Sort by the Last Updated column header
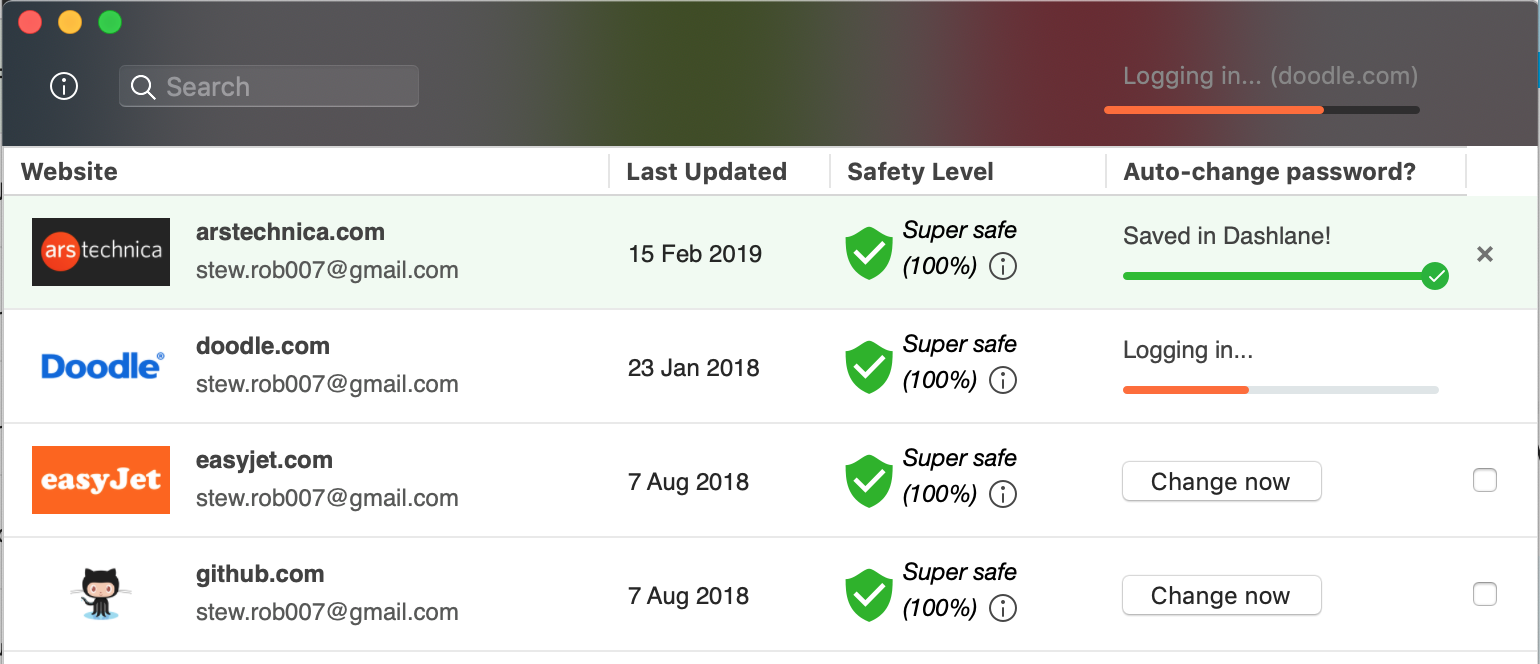The width and height of the screenshot is (1540, 664). click(x=706, y=172)
